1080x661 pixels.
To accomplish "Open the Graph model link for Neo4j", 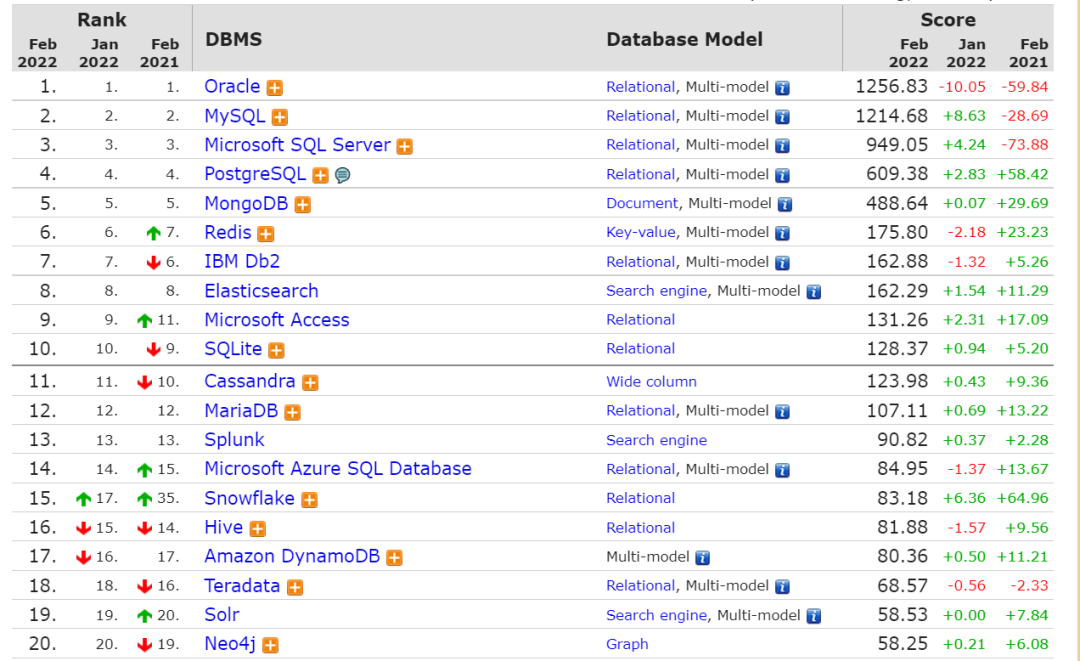I will point(627,645).
